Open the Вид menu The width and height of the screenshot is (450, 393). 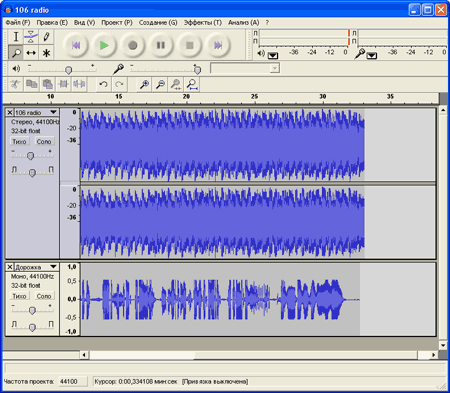click(x=84, y=23)
